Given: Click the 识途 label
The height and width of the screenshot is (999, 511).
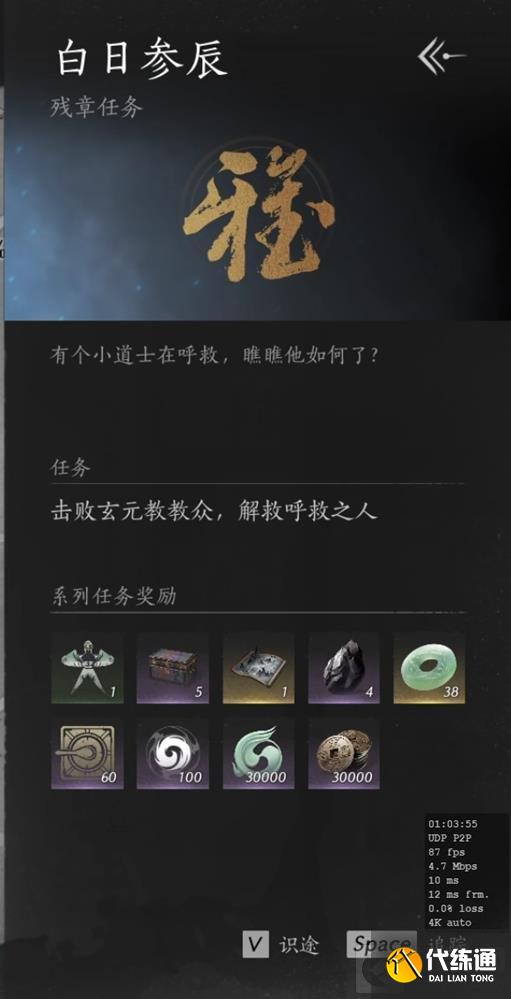Looking at the screenshot, I should coord(299,945).
